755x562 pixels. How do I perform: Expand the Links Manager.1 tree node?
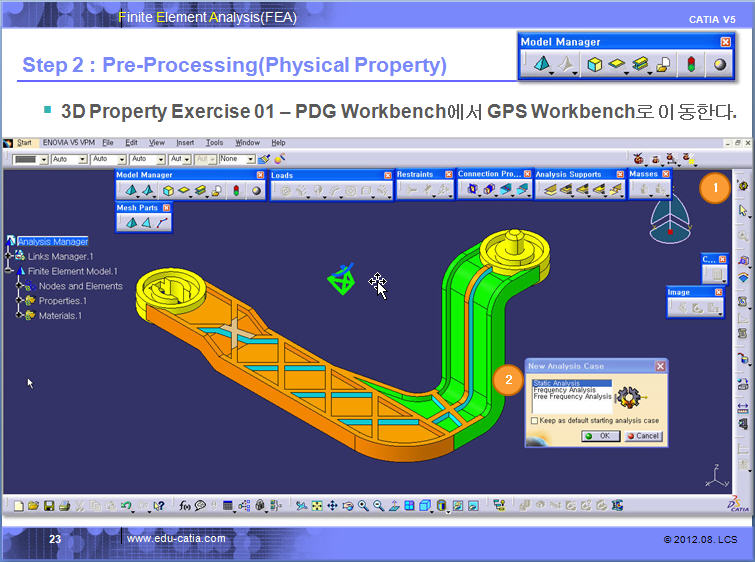[8, 256]
